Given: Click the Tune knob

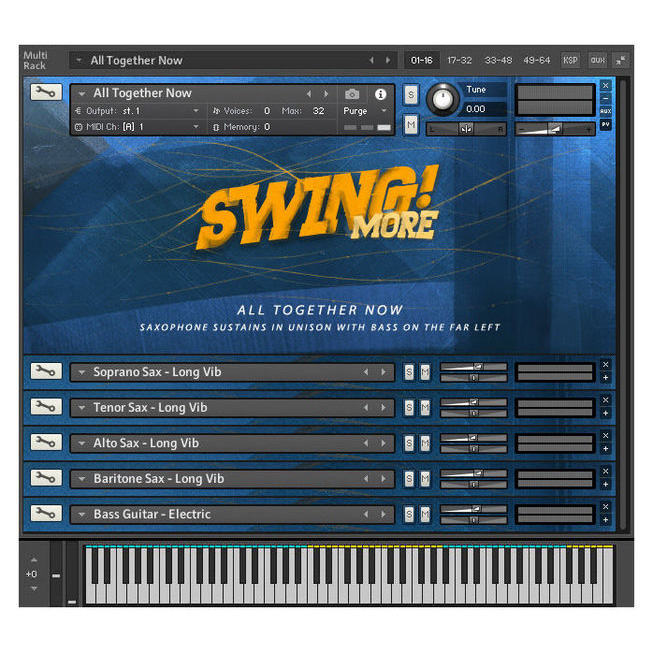Looking at the screenshot, I should click(x=443, y=100).
